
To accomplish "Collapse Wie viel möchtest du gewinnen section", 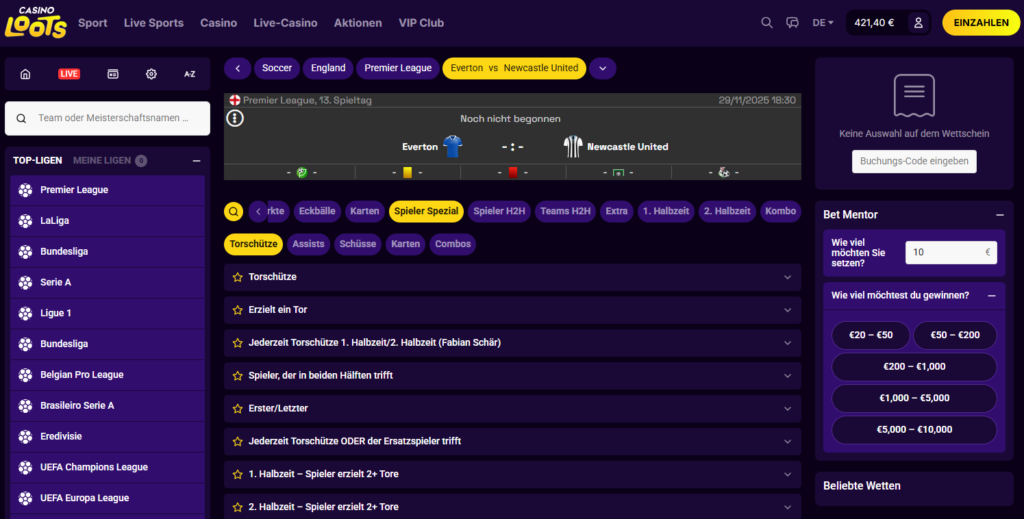I will [x=991, y=296].
